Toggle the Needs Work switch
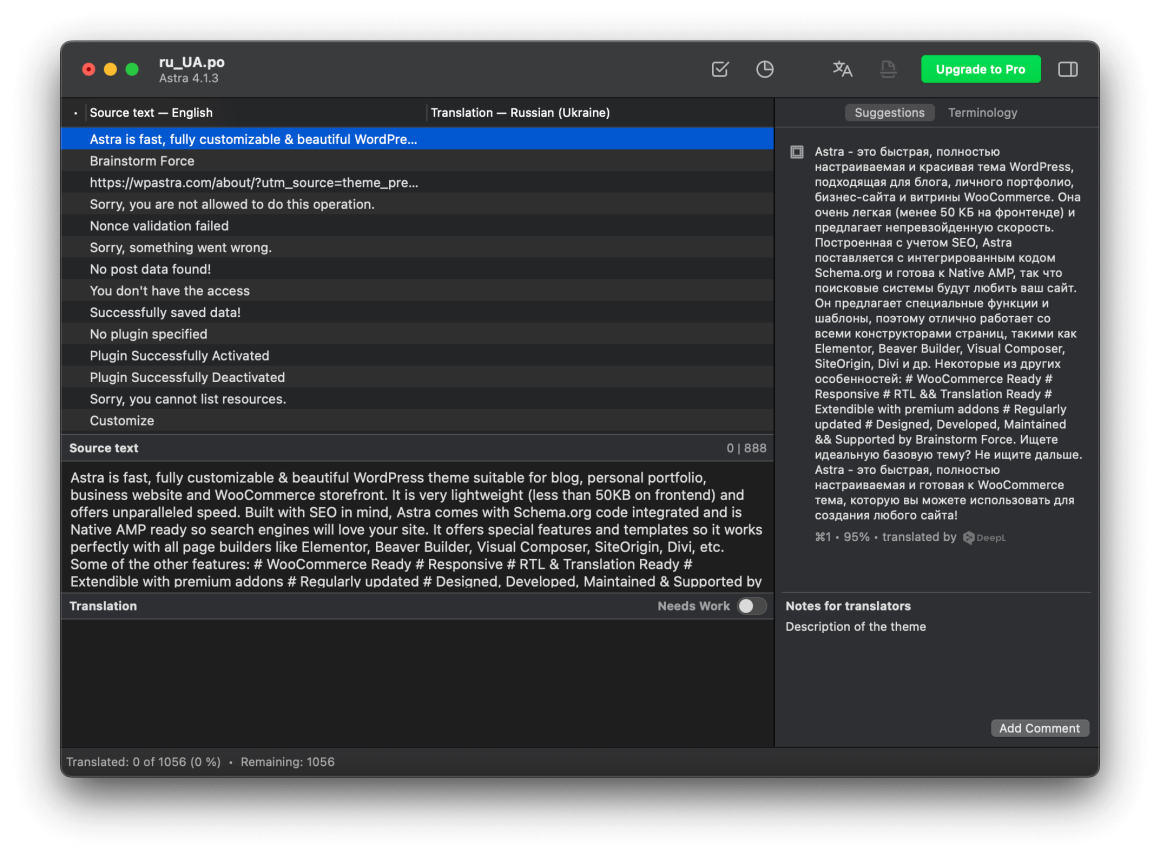Screen dimensions: 1160x857 pos(751,606)
